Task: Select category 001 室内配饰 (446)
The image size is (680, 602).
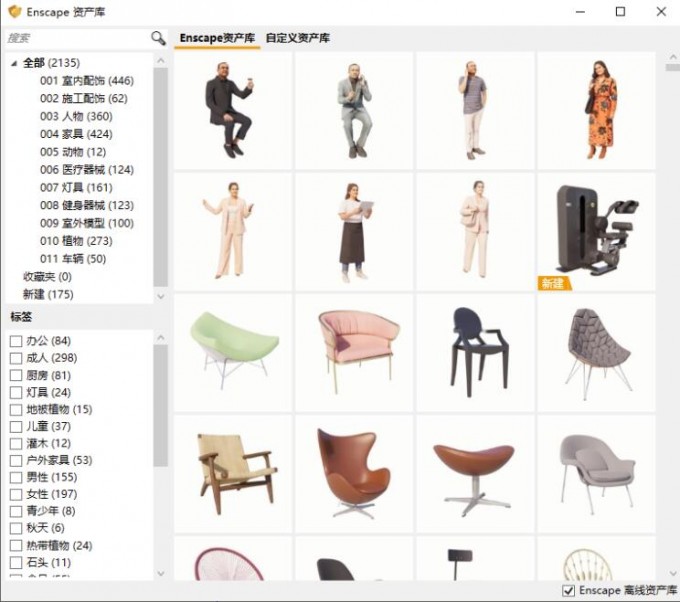Action: point(87,81)
